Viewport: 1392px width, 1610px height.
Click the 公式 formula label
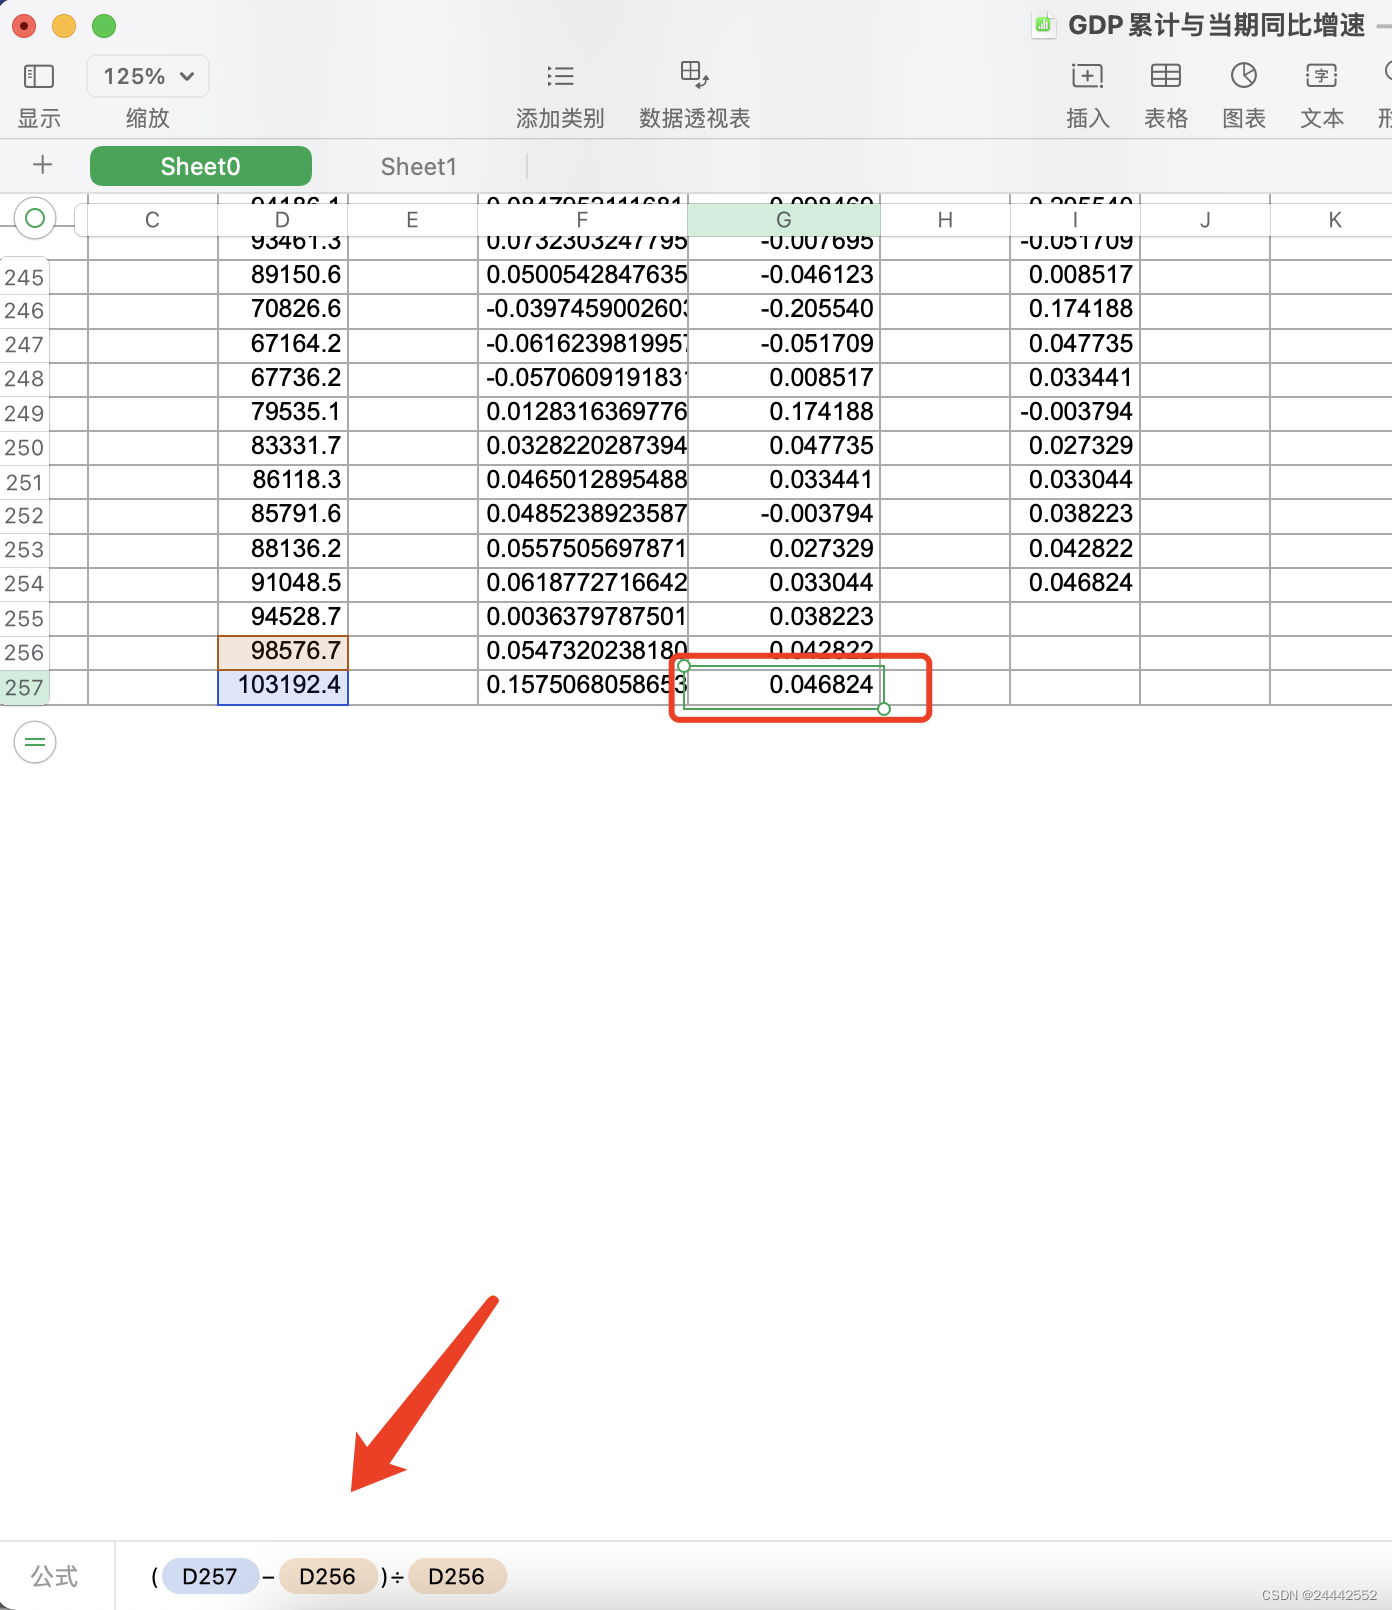tap(54, 1576)
